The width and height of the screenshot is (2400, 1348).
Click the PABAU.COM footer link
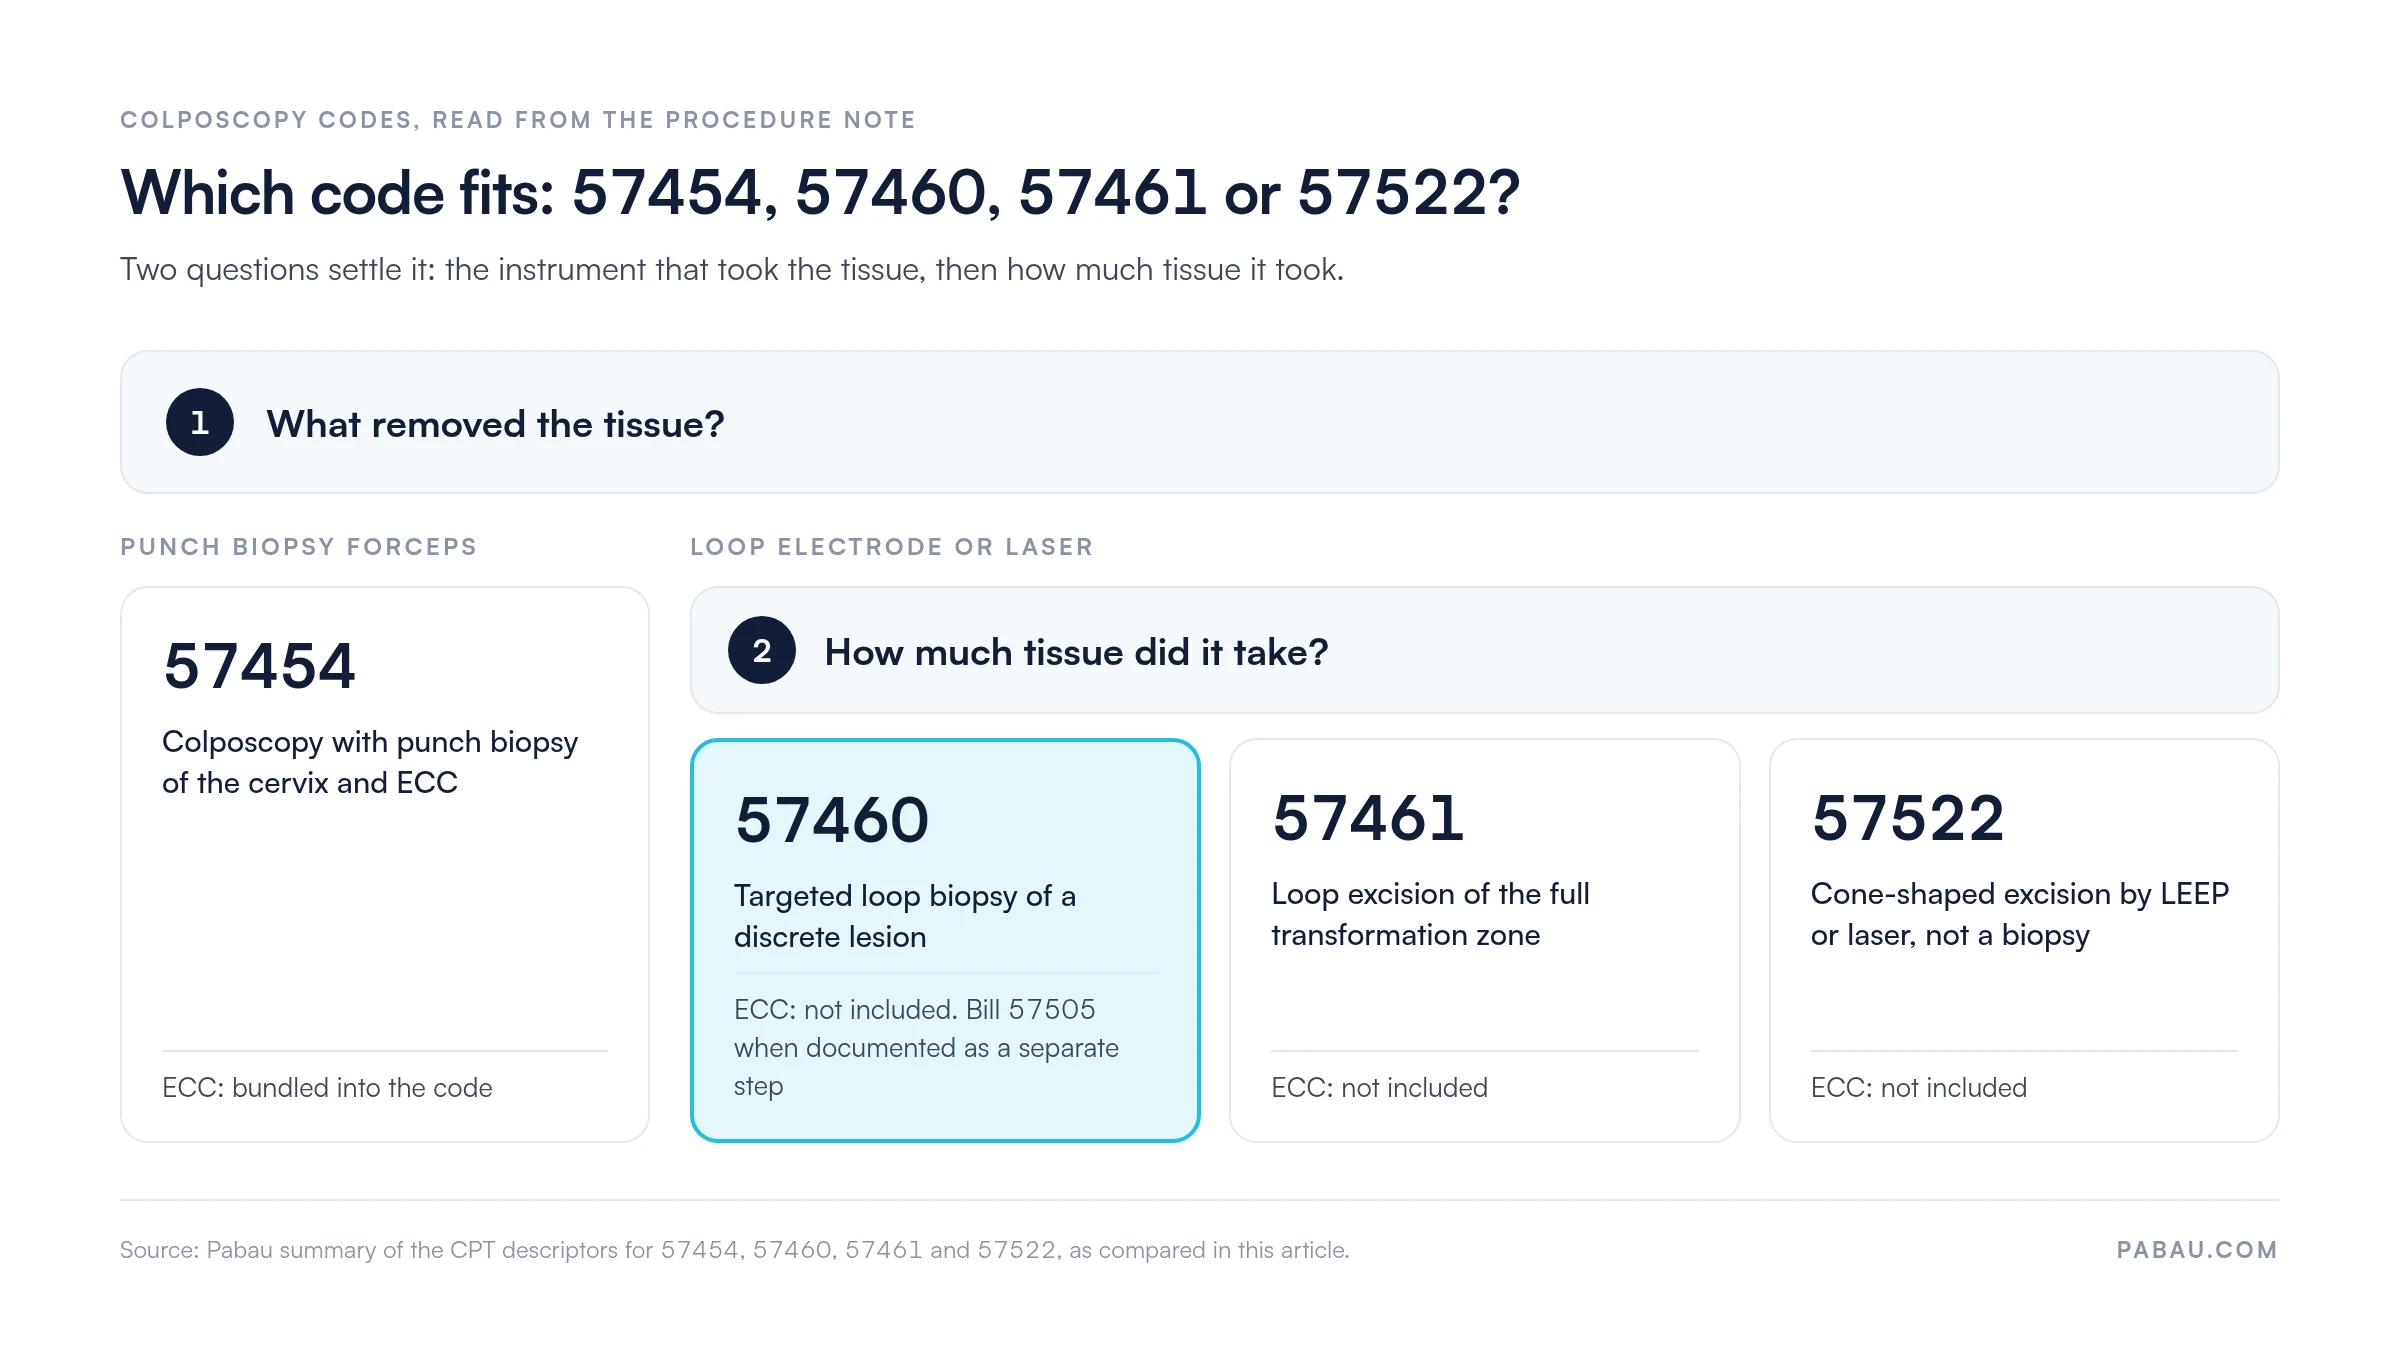[2197, 1250]
